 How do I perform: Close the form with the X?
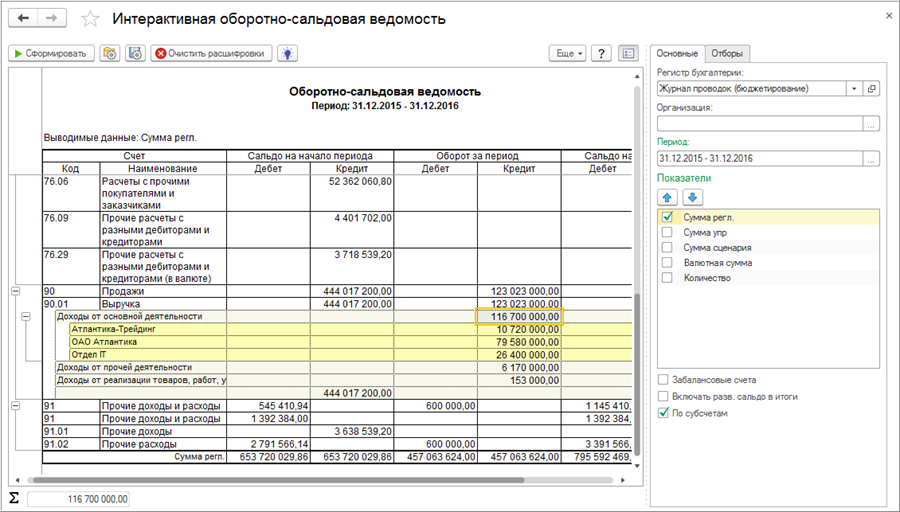coord(889,16)
